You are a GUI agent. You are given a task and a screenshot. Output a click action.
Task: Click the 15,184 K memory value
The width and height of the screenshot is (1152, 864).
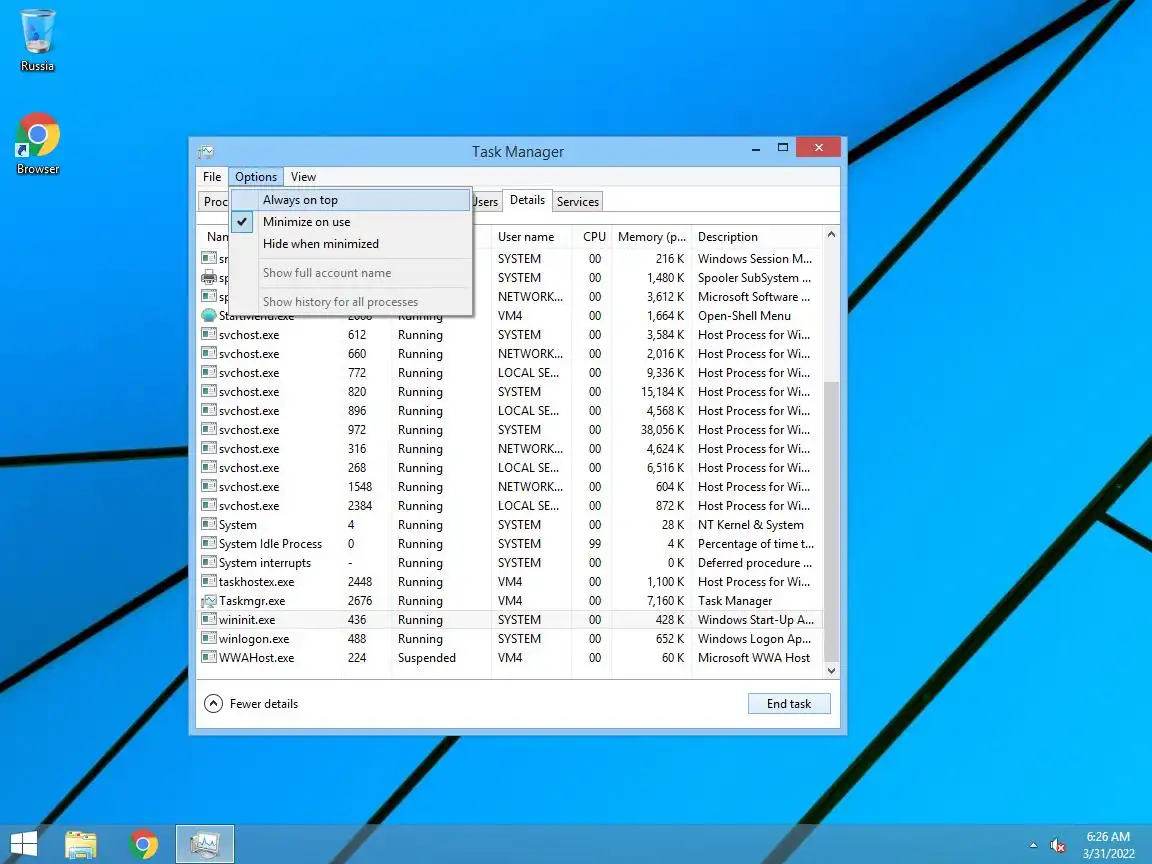[662, 392]
